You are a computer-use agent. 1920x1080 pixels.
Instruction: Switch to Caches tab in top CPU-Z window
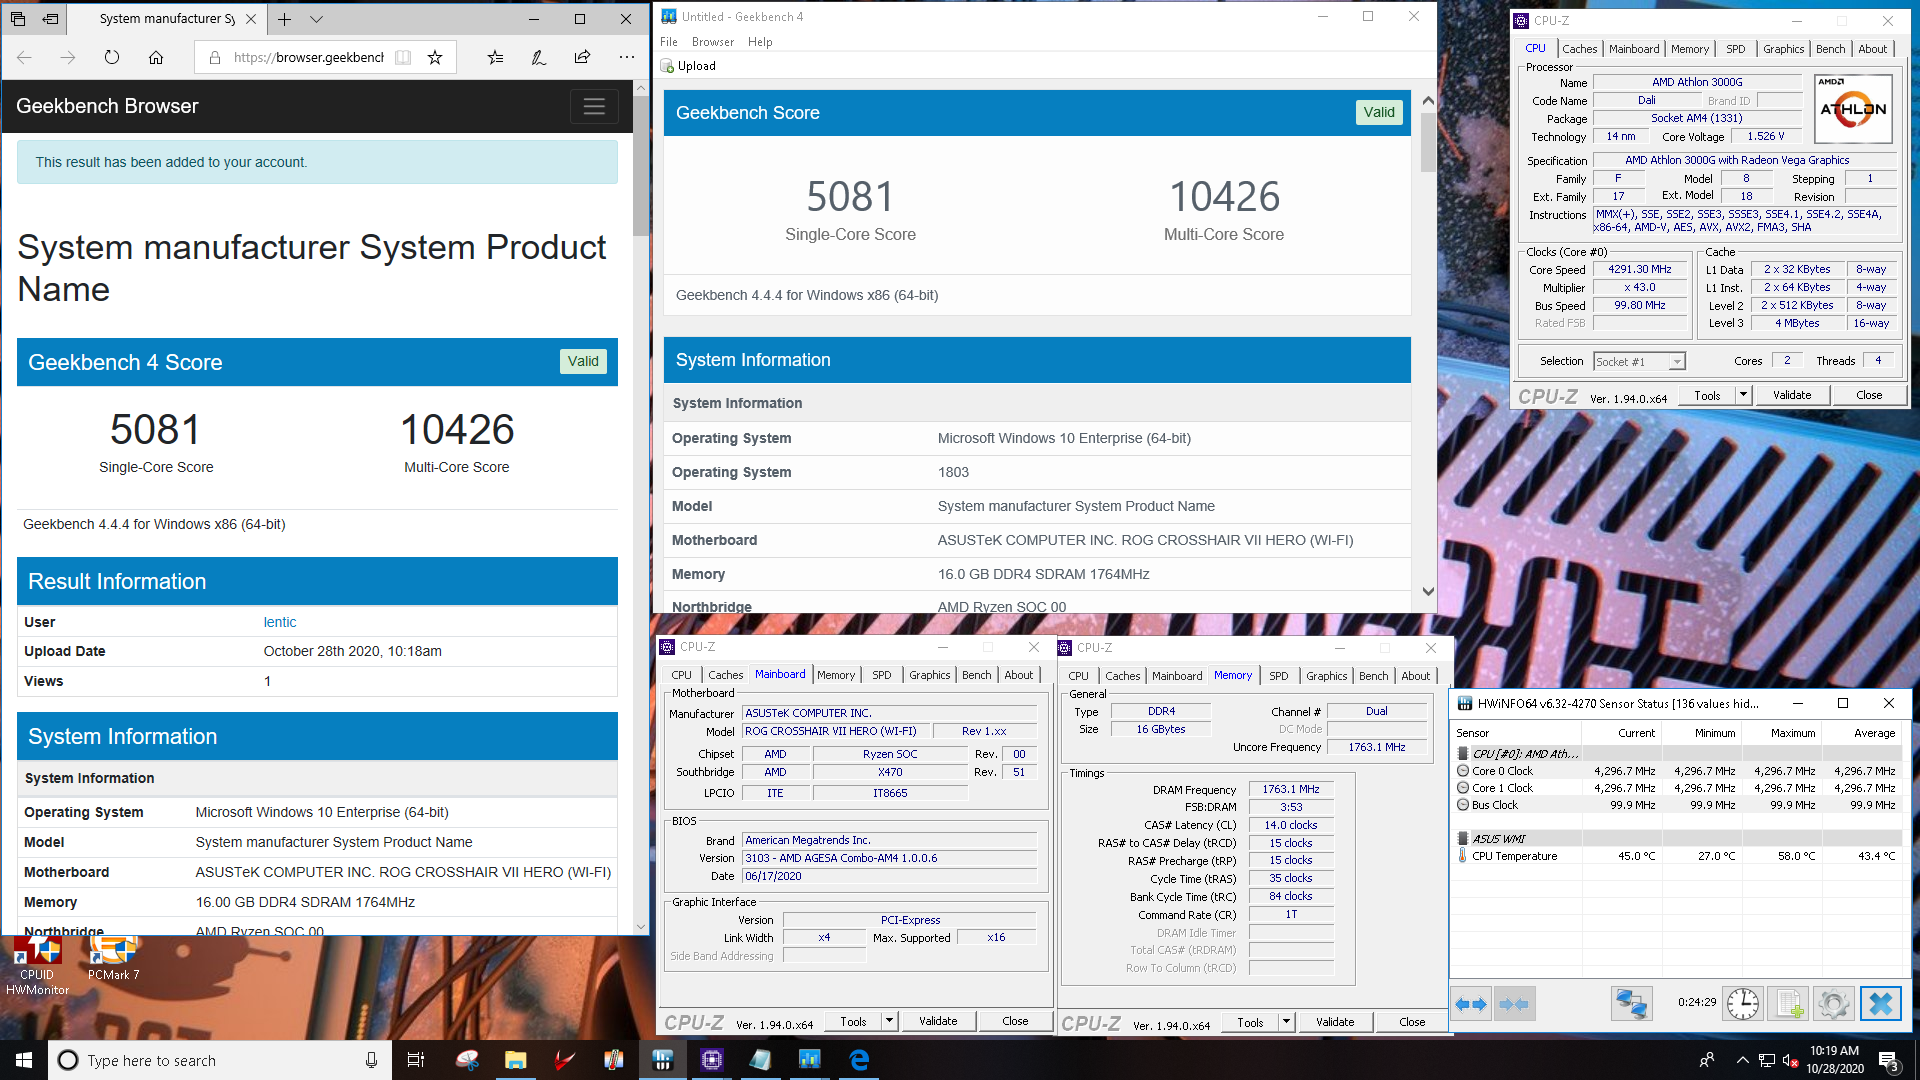point(1580,49)
